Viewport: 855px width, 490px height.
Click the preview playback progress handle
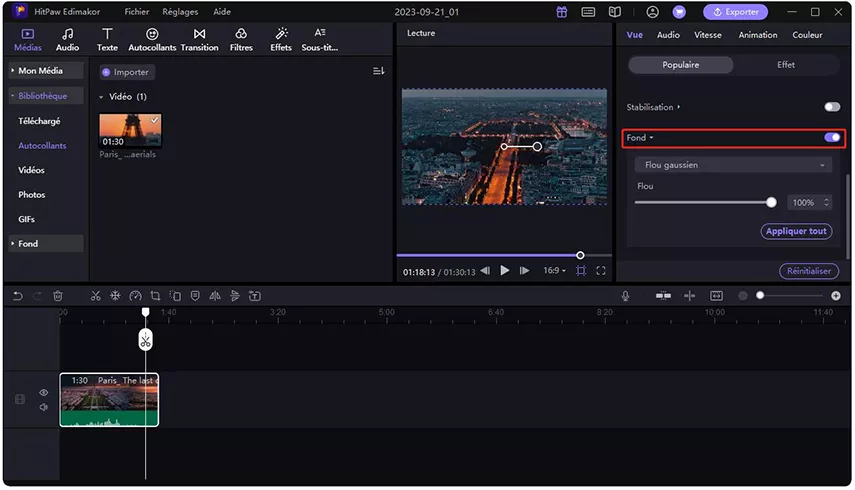point(580,255)
